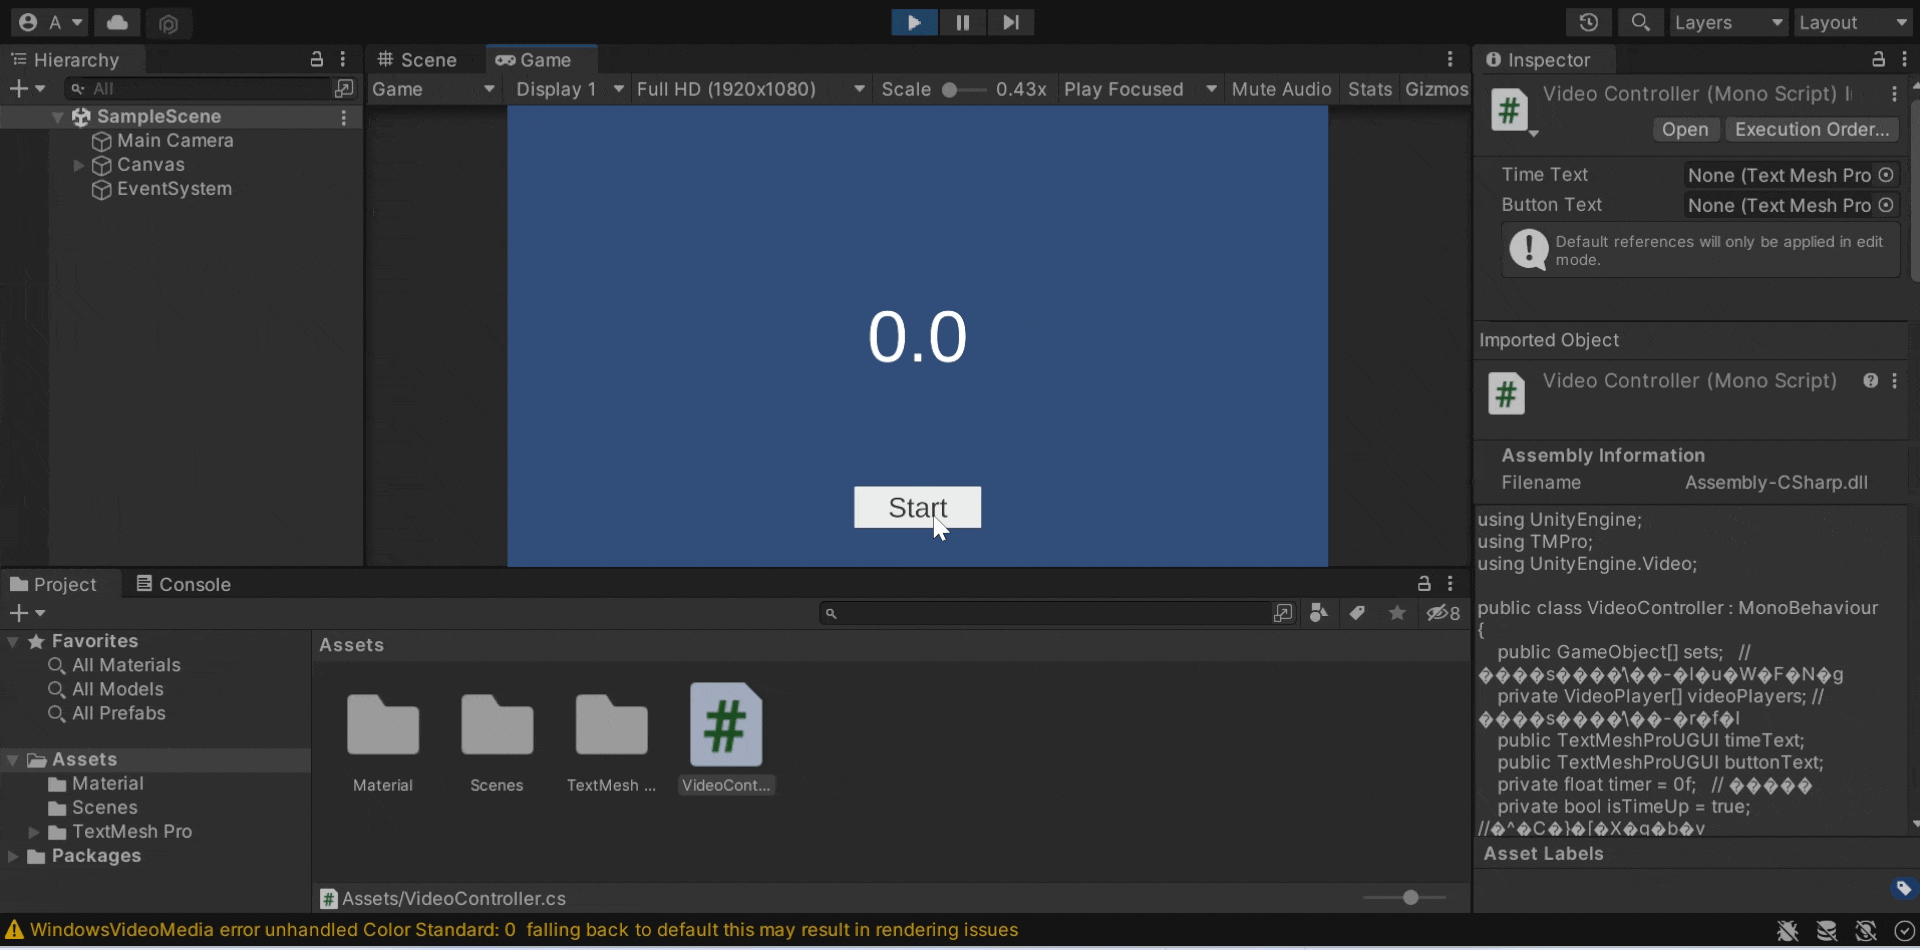Open the Game view mode dropdown

click(x=434, y=89)
